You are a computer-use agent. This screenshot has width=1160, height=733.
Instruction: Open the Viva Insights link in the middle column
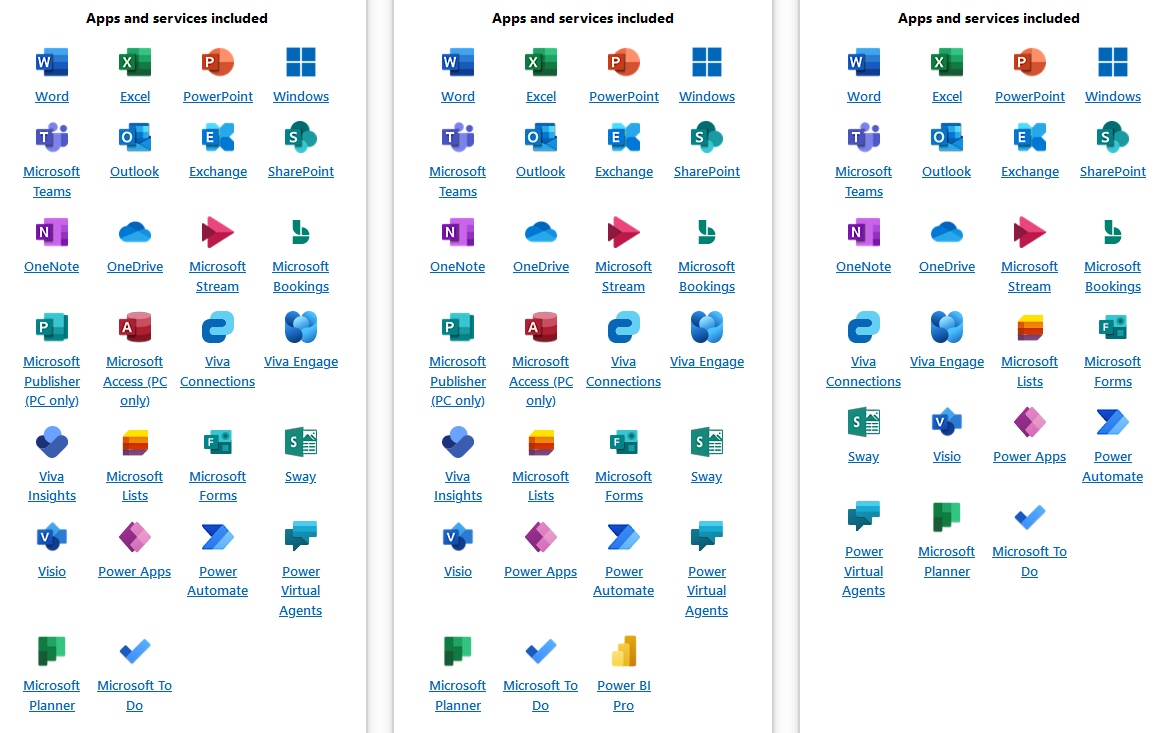458,486
